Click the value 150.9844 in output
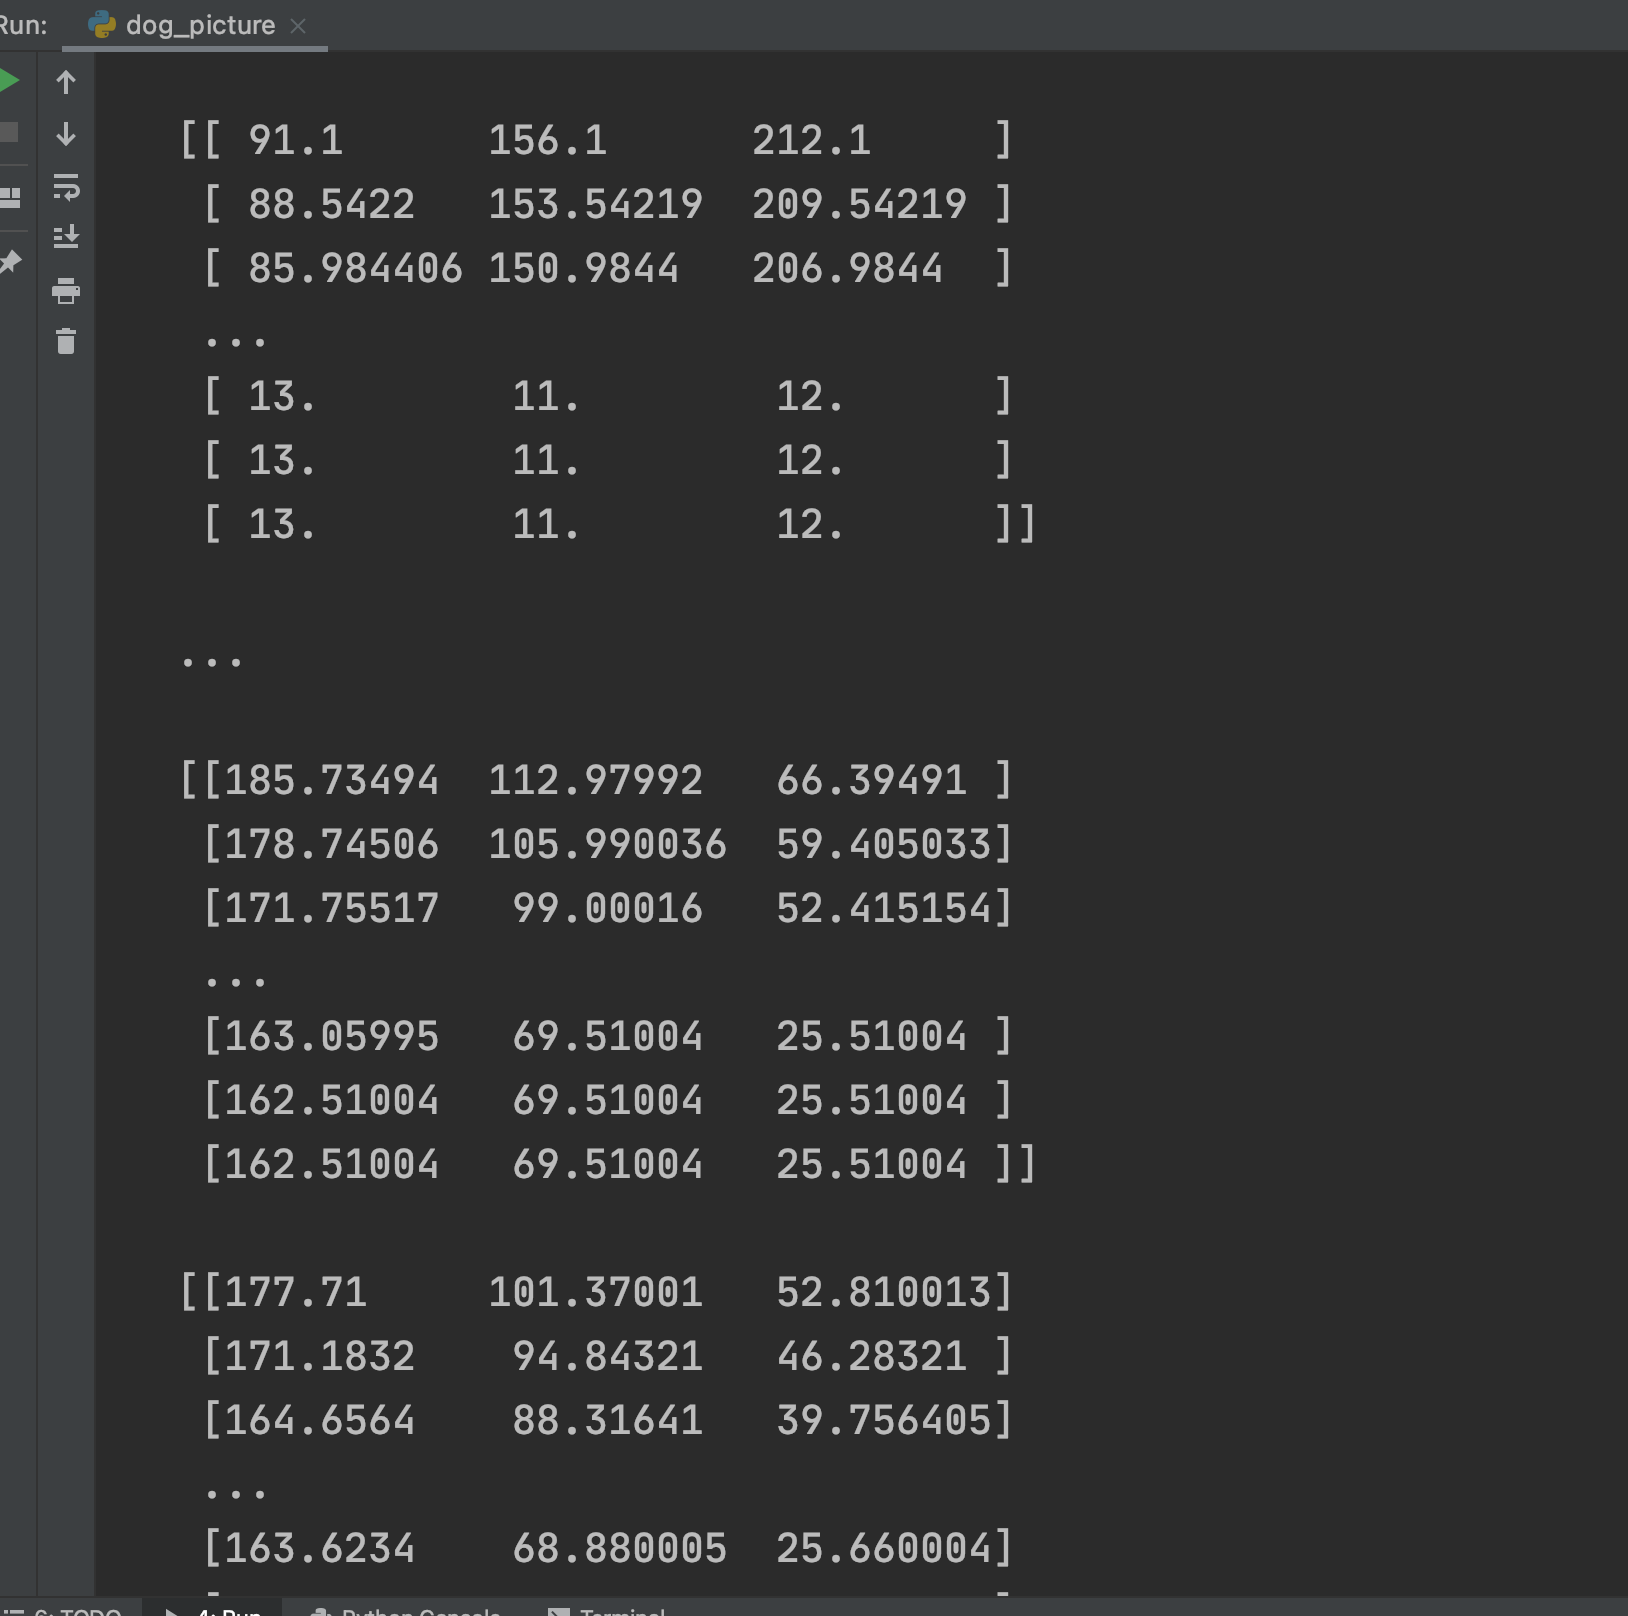1628x1616 pixels. pos(583,268)
